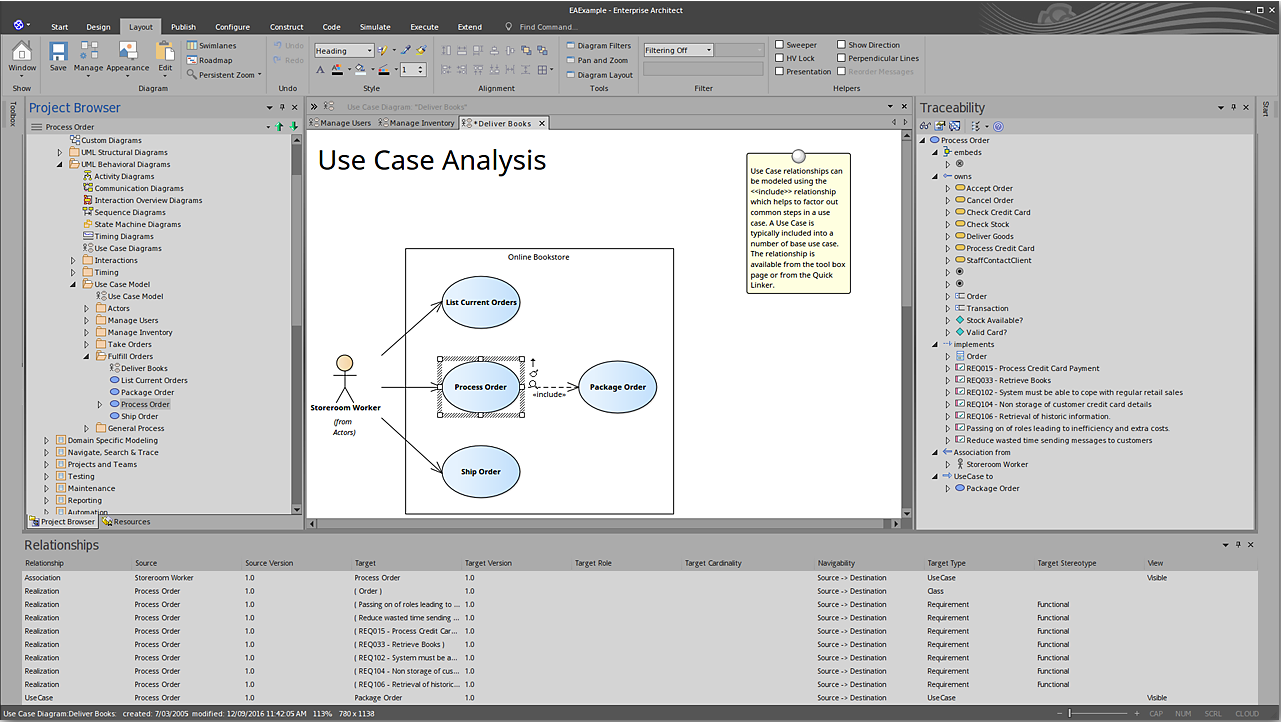Enable Swimlanes on the diagram
The width and height of the screenshot is (1281, 722).
211,46
